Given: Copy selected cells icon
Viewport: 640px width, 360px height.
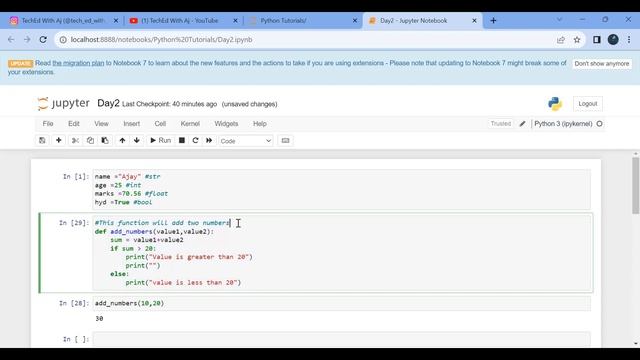Looking at the screenshot, I should (x=90, y=140).
